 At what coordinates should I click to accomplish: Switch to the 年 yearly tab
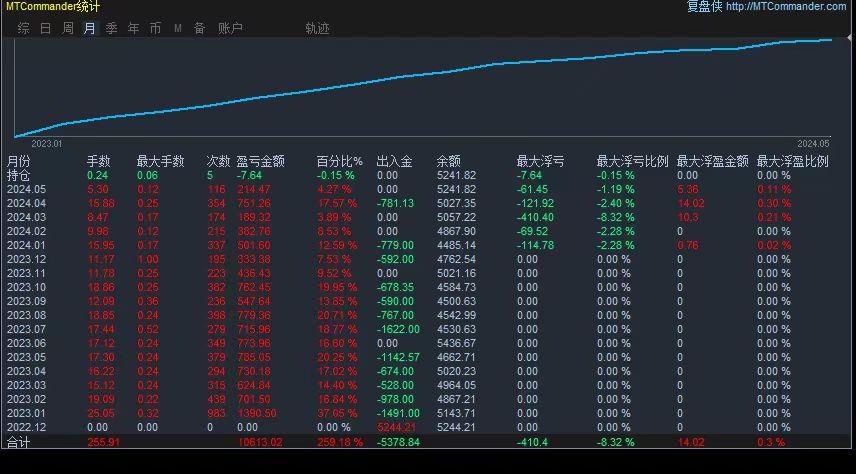point(133,28)
